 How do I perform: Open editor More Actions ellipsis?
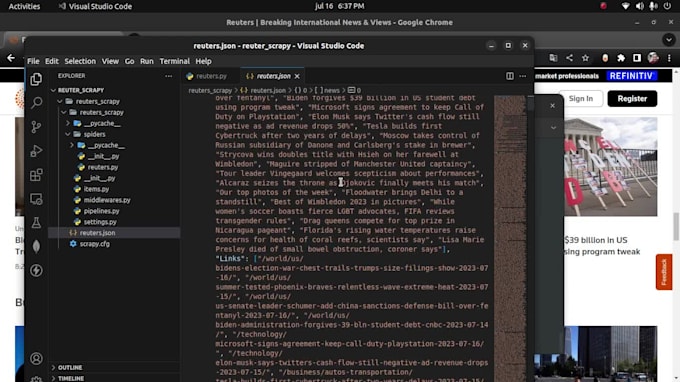click(x=523, y=76)
